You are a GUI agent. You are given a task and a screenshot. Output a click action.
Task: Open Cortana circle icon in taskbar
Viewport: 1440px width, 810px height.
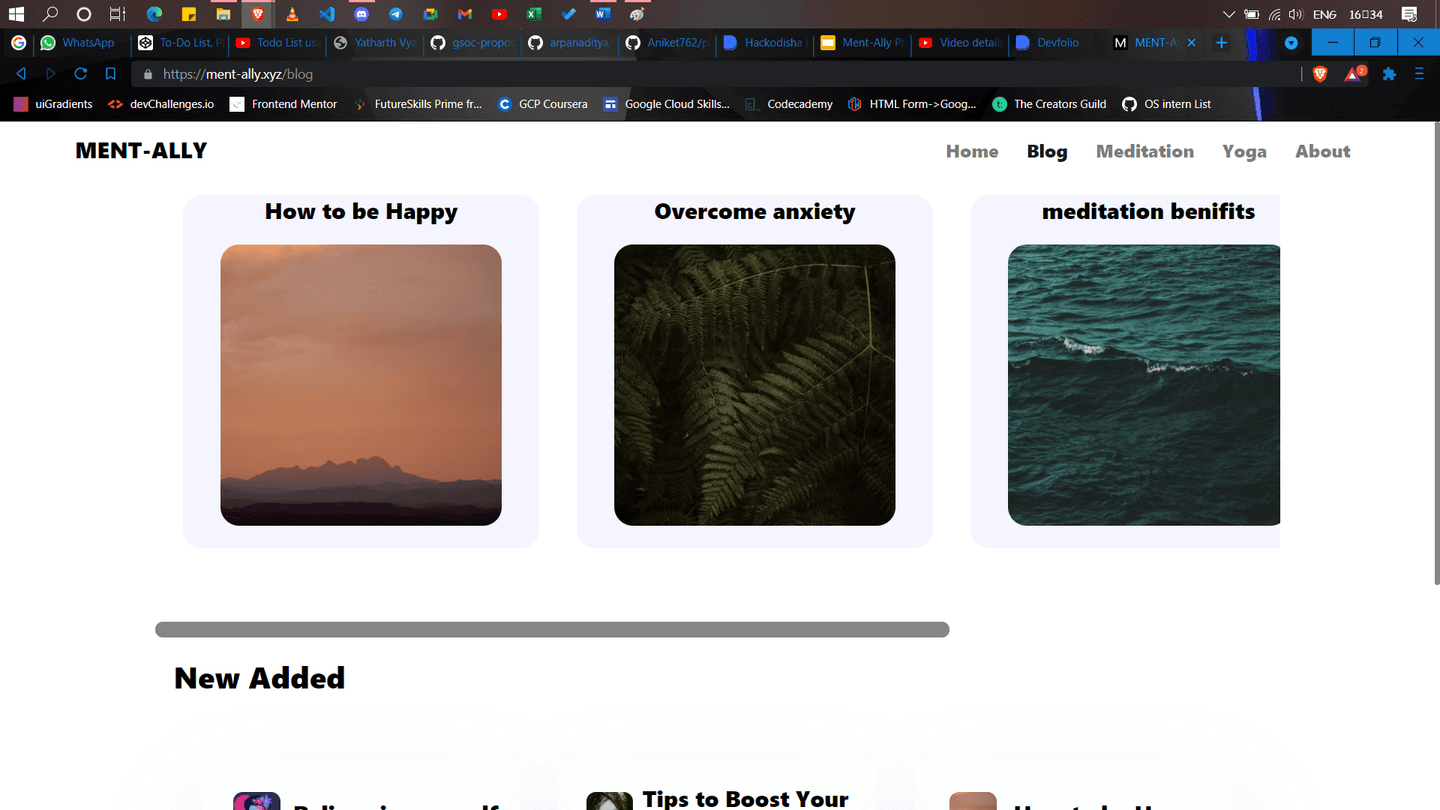click(84, 14)
